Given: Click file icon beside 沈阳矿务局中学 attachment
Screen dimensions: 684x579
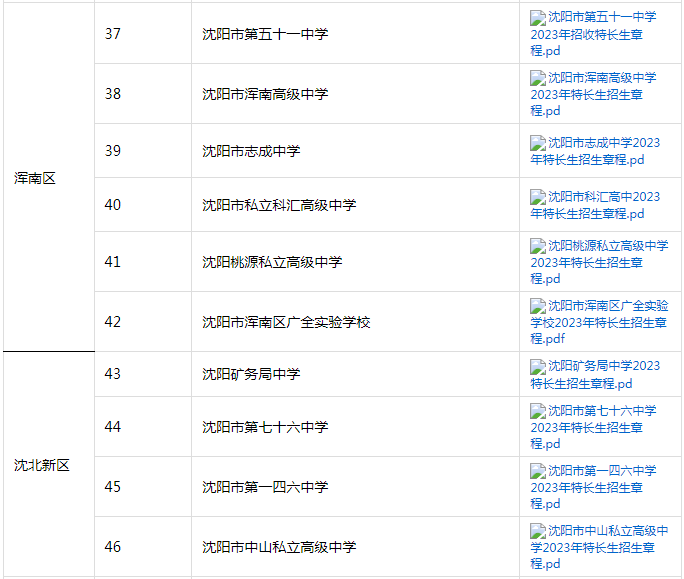Looking at the screenshot, I should tap(538, 367).
